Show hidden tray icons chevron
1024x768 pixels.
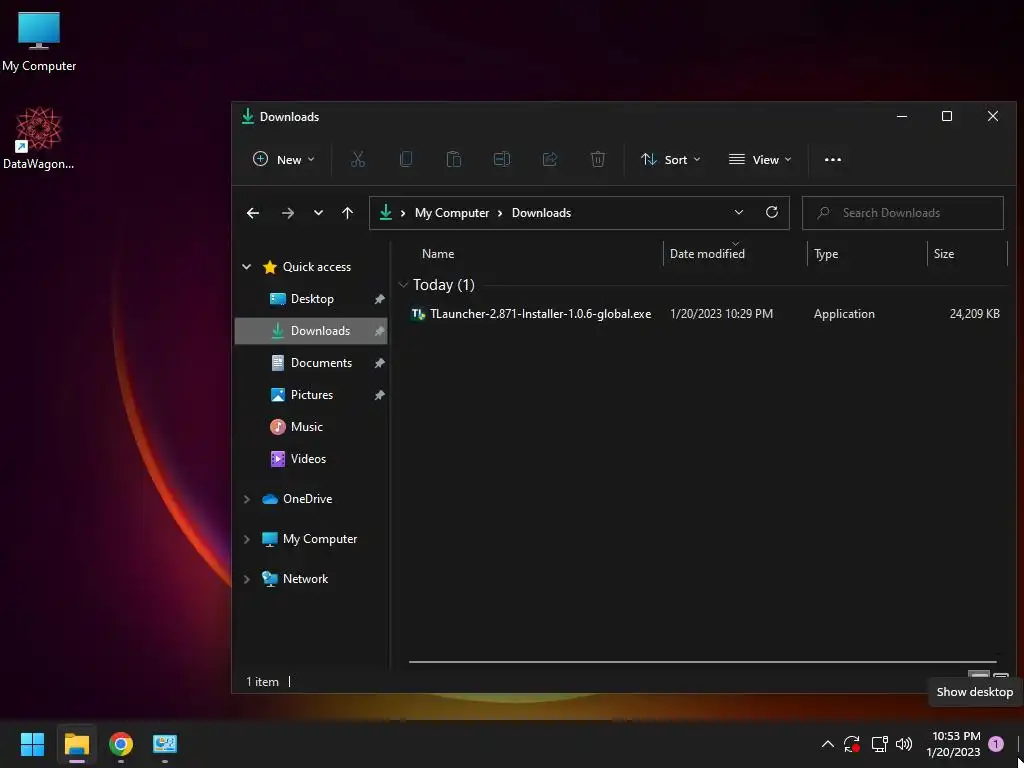point(827,744)
